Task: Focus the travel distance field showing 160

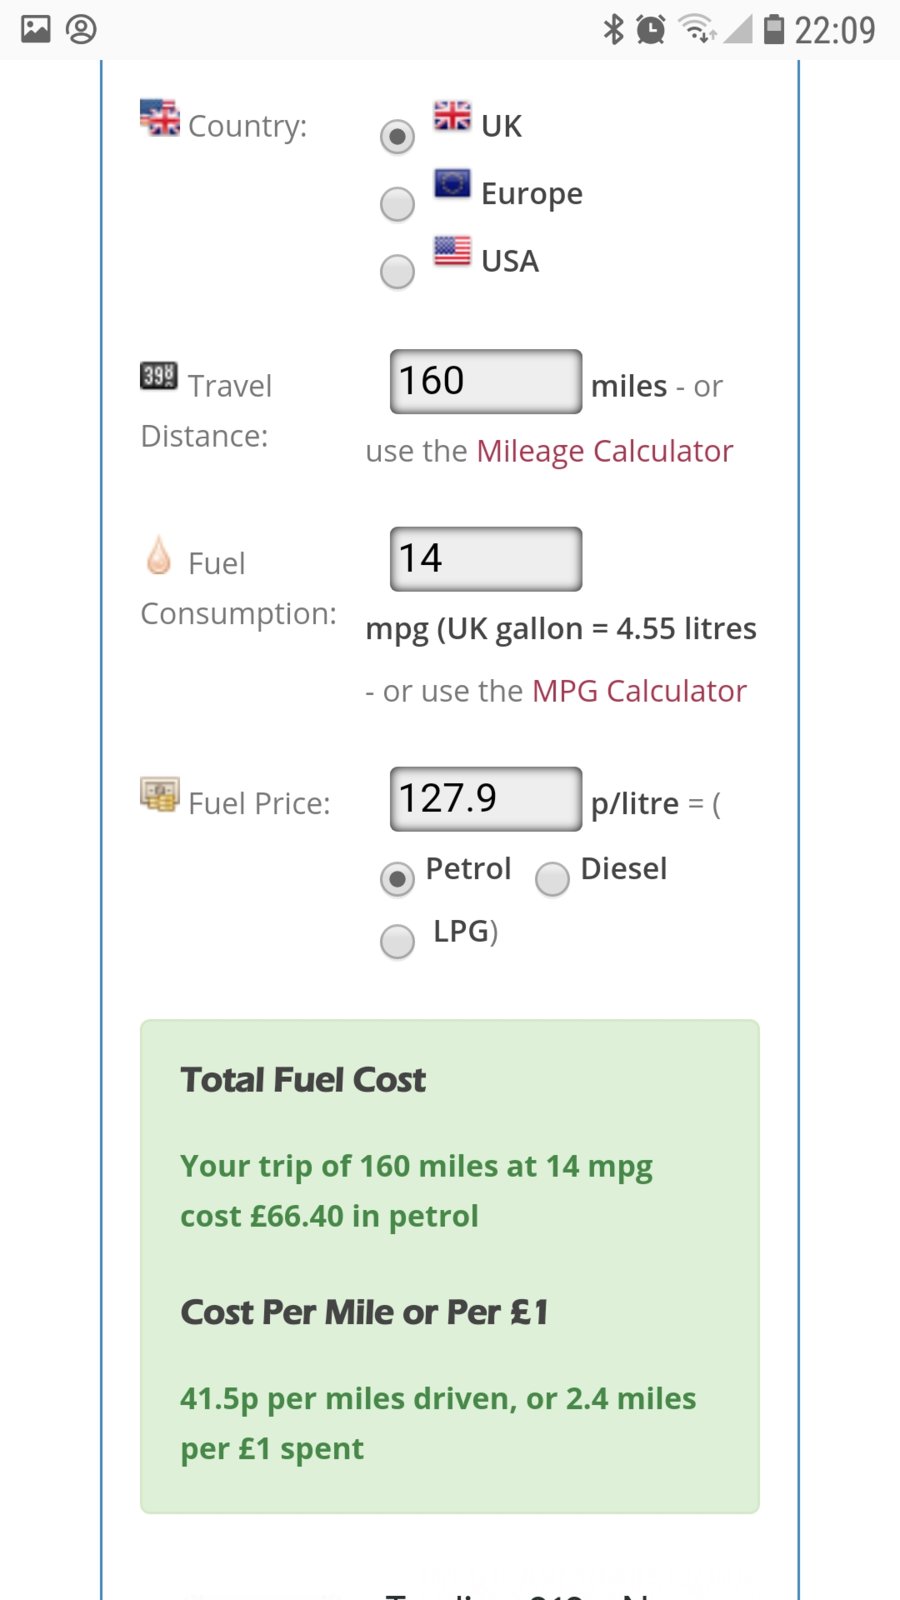Action: click(x=486, y=381)
